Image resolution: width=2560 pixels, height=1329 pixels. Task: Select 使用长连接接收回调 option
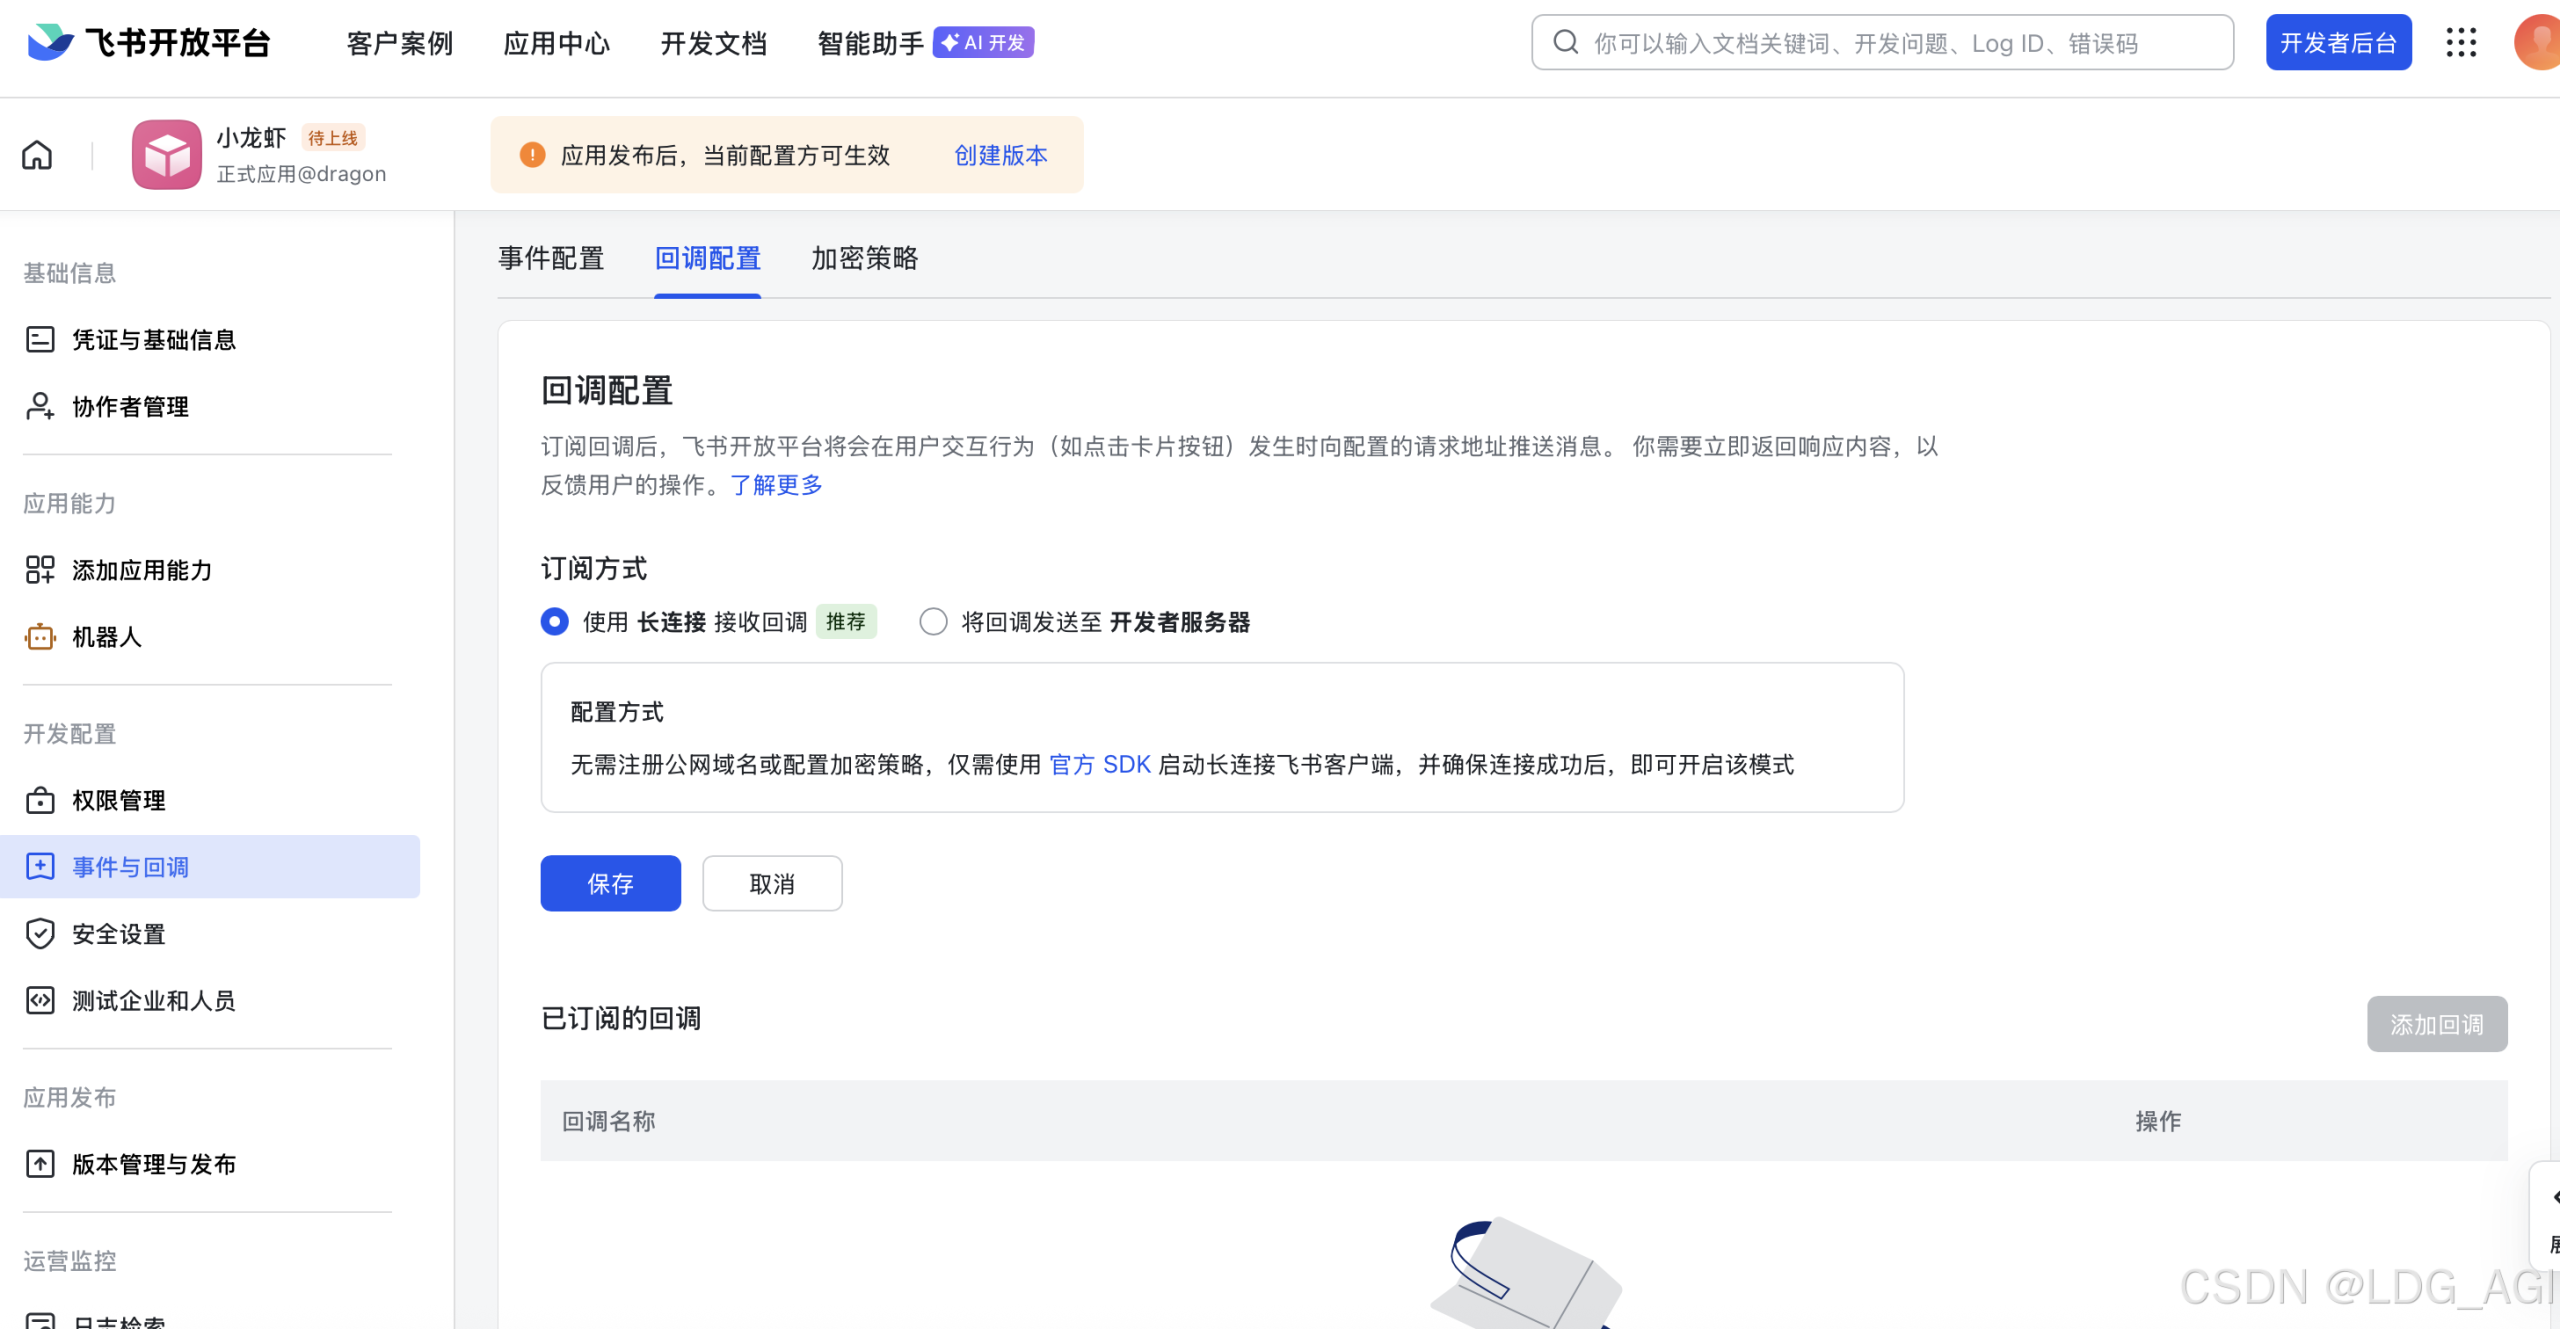tap(554, 621)
